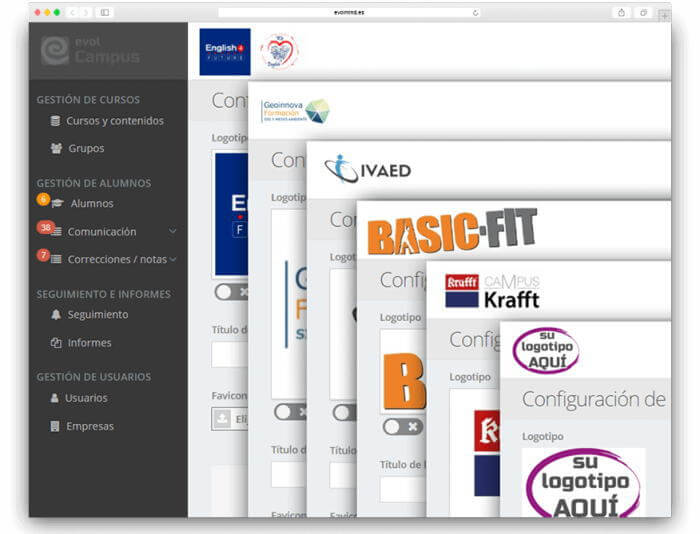The width and height of the screenshot is (700, 534).
Task: Click the Safari address bar
Action: [348, 12]
